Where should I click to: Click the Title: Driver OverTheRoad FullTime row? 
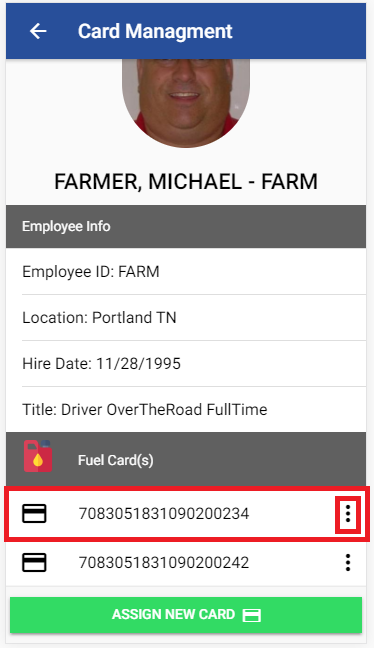pyautogui.click(x=186, y=410)
